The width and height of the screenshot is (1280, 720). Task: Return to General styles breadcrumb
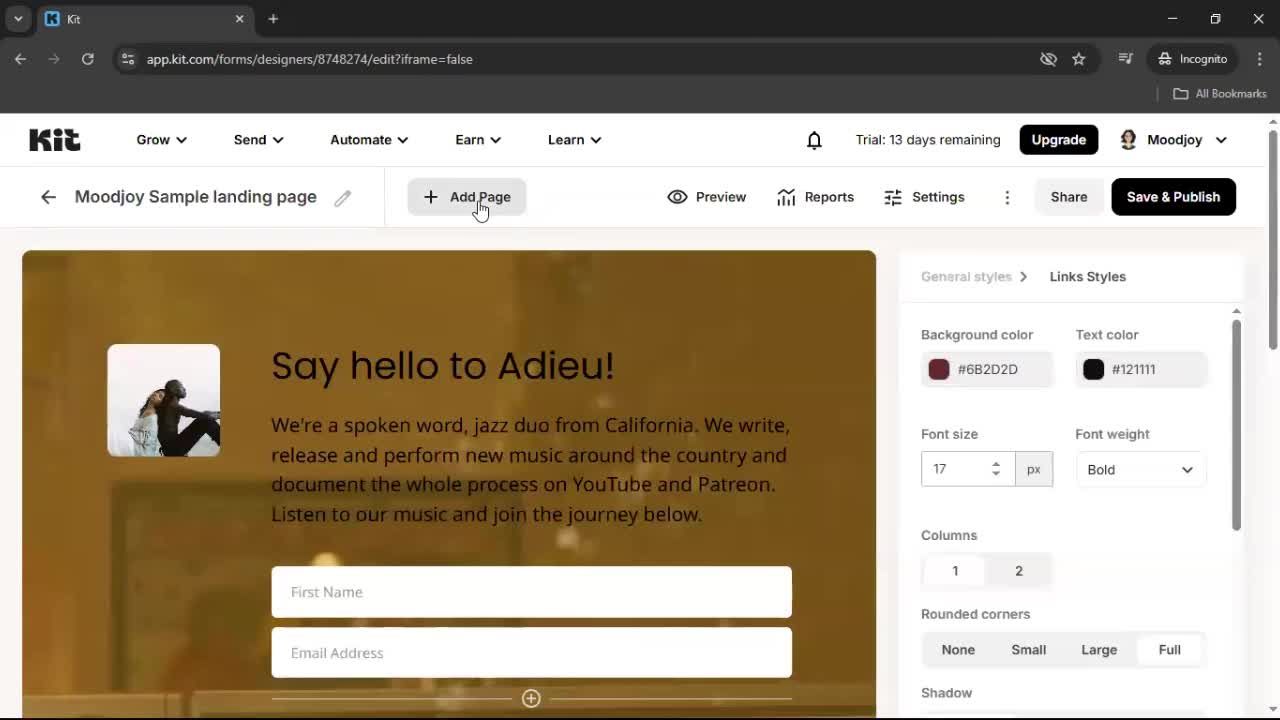(x=964, y=277)
